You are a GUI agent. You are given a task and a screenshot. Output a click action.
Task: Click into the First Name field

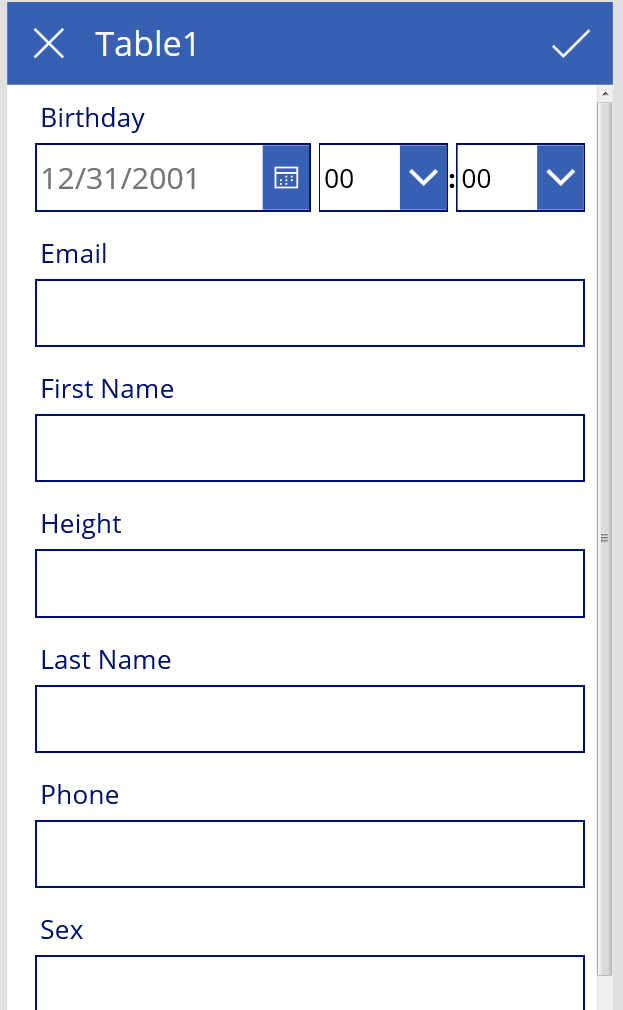point(310,448)
